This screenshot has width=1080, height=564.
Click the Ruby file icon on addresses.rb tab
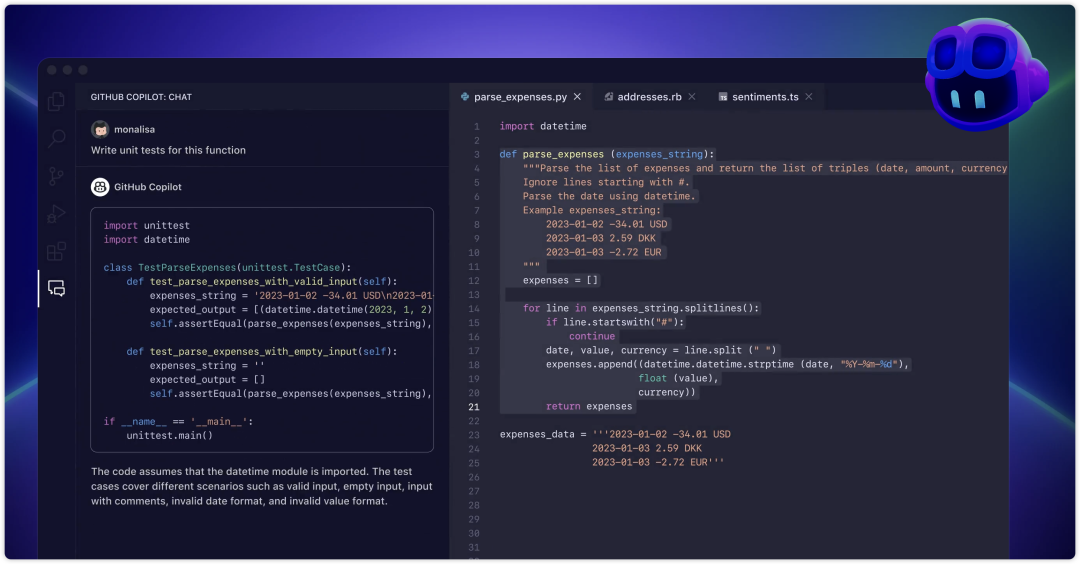[609, 97]
